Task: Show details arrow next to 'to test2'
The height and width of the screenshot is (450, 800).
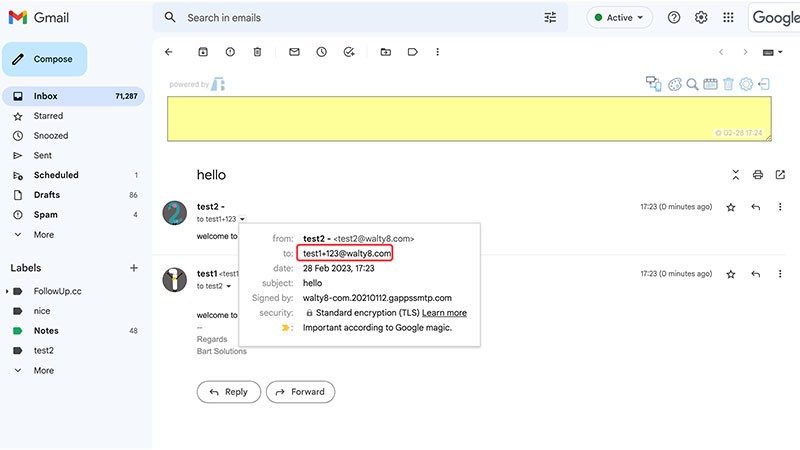Action: [229, 286]
